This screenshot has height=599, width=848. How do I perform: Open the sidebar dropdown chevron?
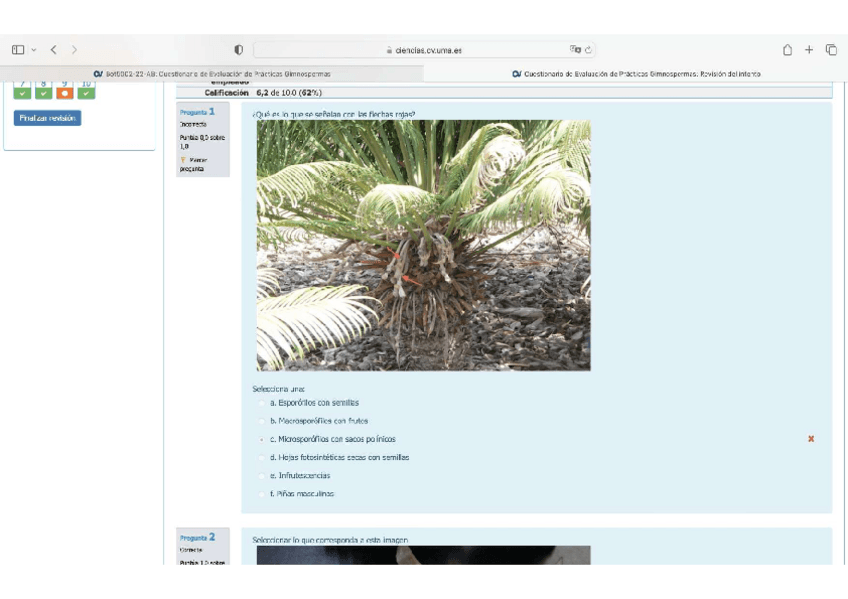(34, 50)
